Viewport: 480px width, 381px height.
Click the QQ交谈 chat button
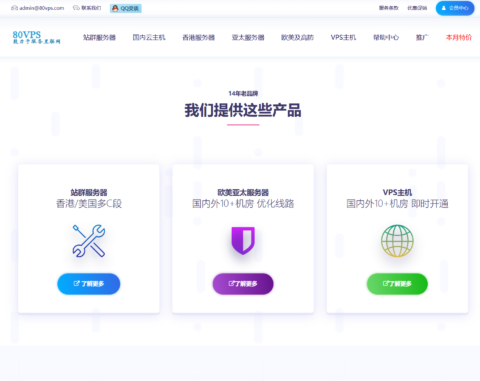coord(126,8)
